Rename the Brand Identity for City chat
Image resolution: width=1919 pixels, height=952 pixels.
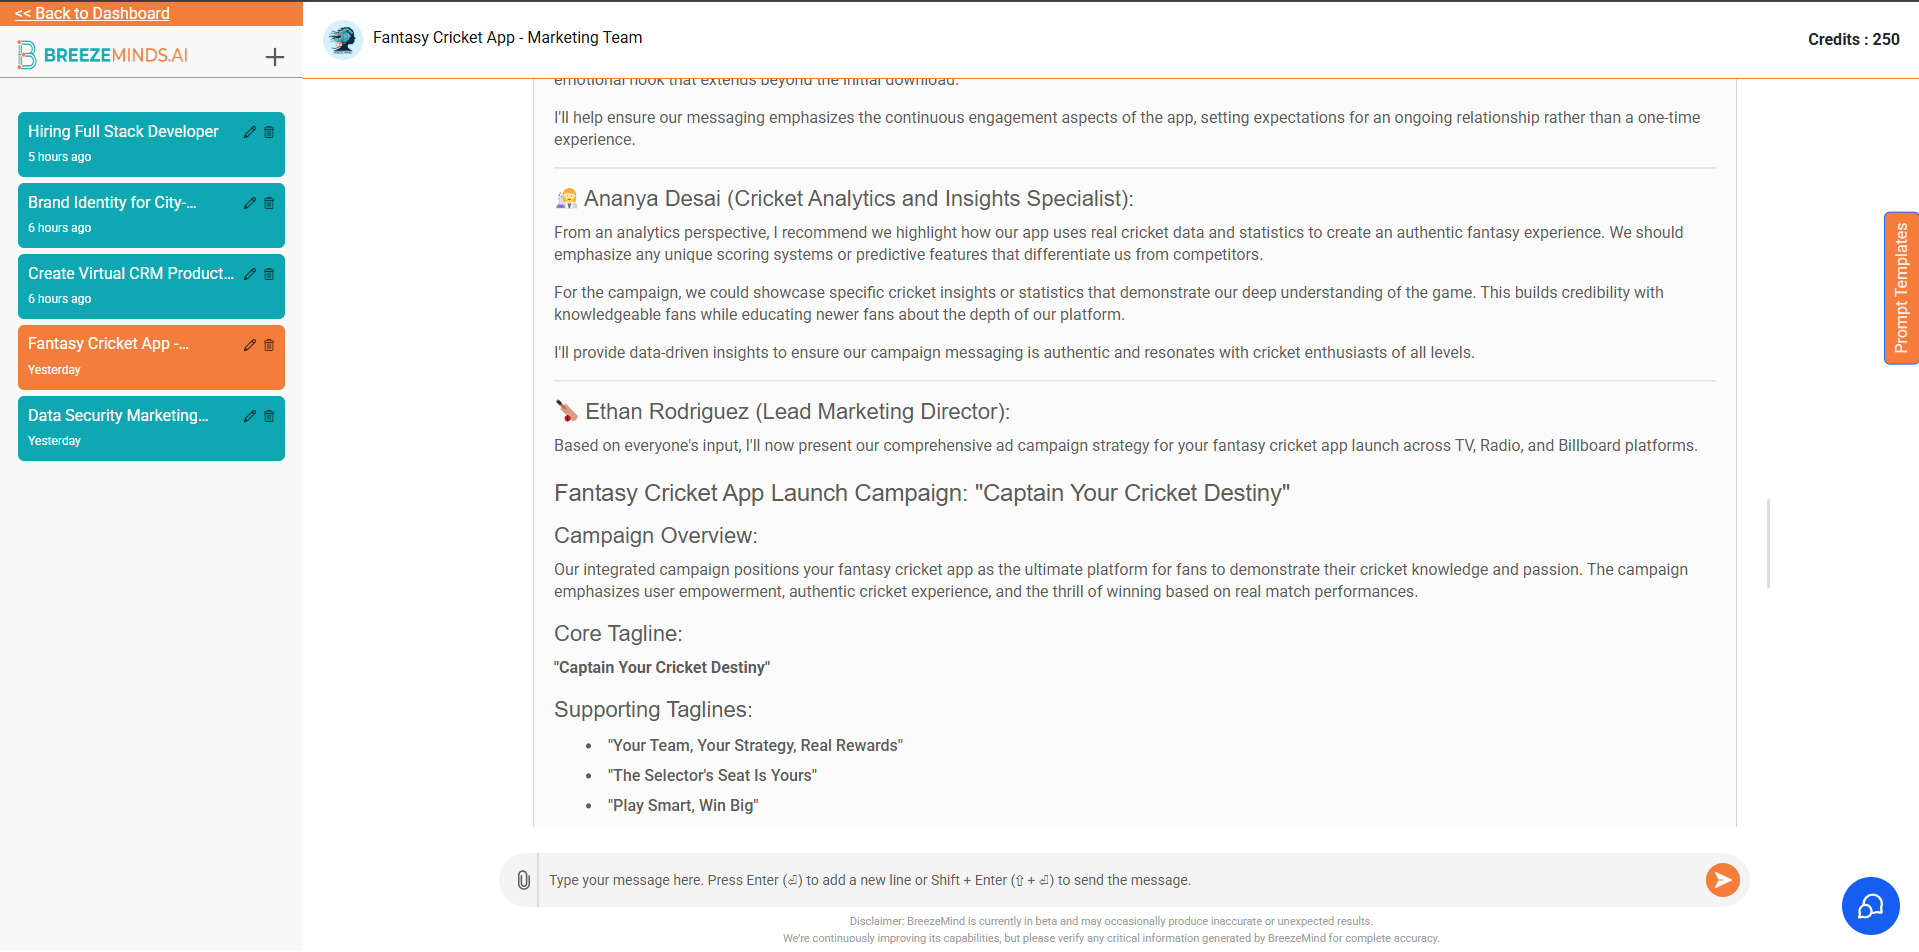pos(250,203)
